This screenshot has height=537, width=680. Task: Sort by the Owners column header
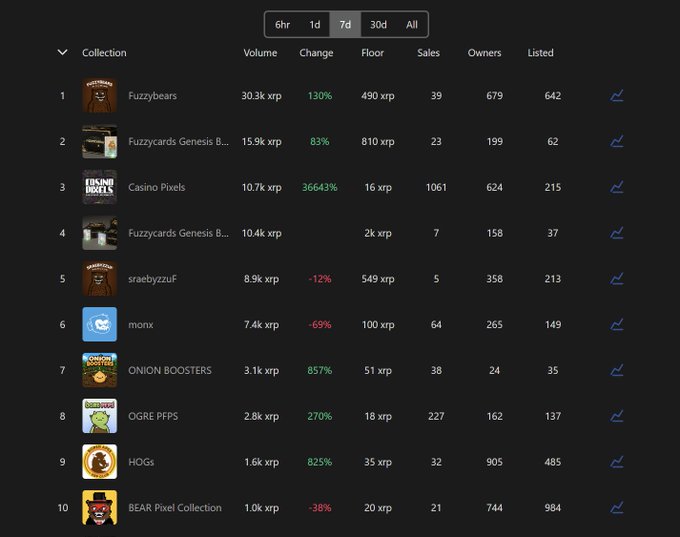tap(484, 53)
